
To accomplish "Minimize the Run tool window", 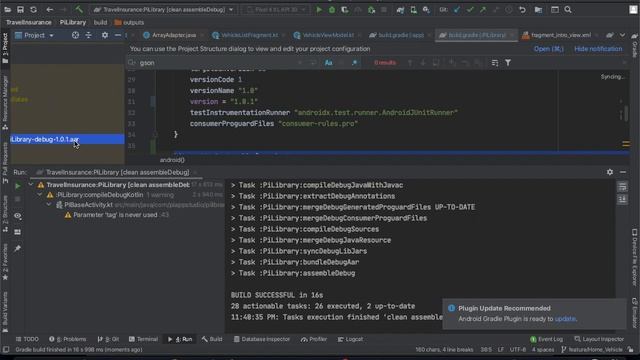I will [623, 172].
